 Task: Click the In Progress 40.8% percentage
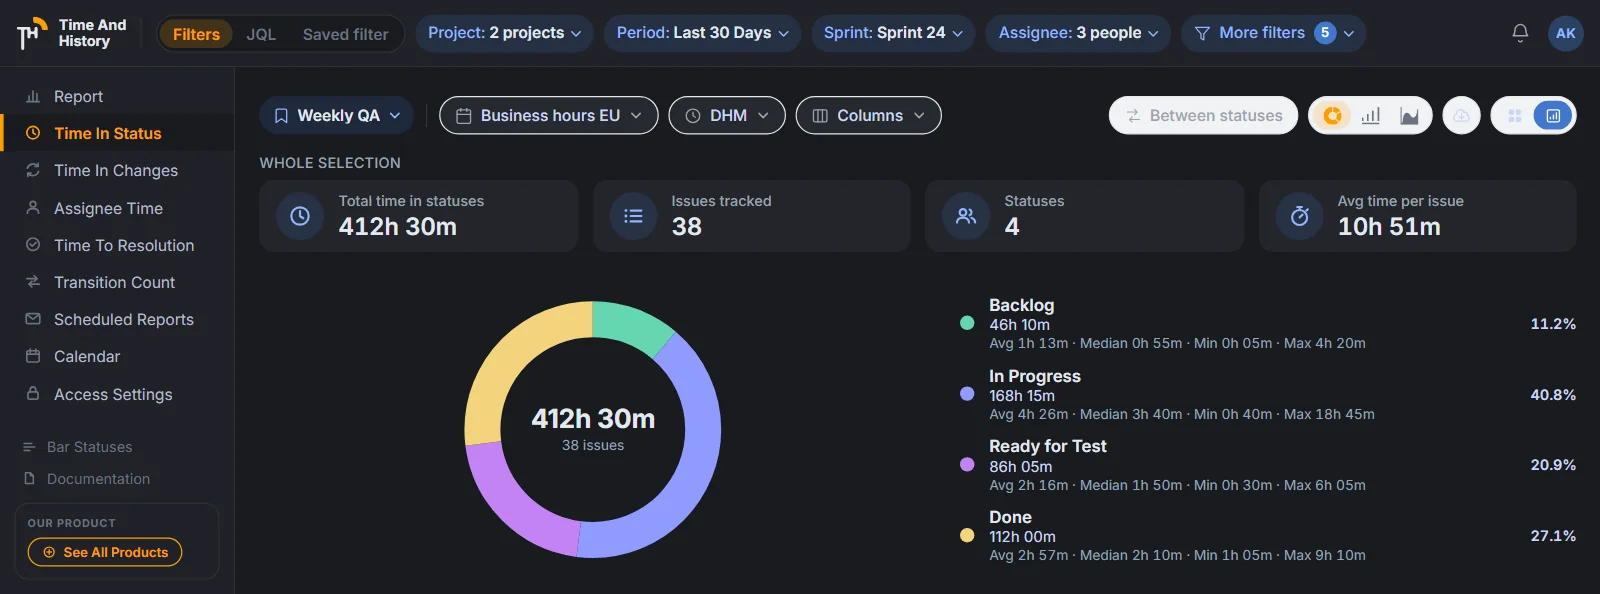[x=1553, y=395]
